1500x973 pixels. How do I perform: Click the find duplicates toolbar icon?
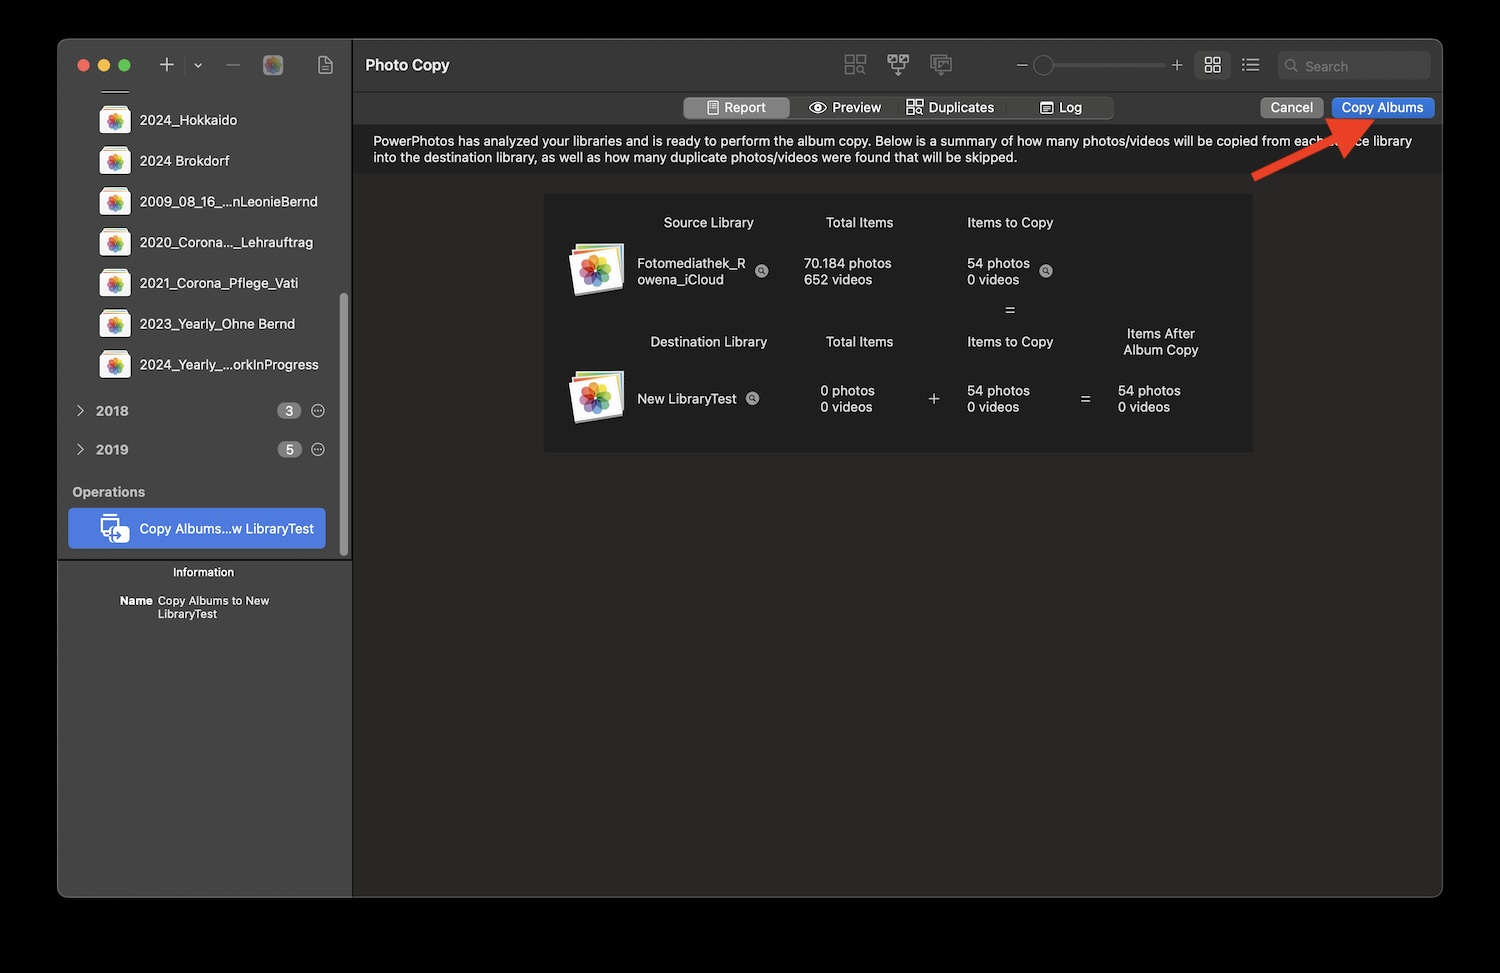point(855,65)
